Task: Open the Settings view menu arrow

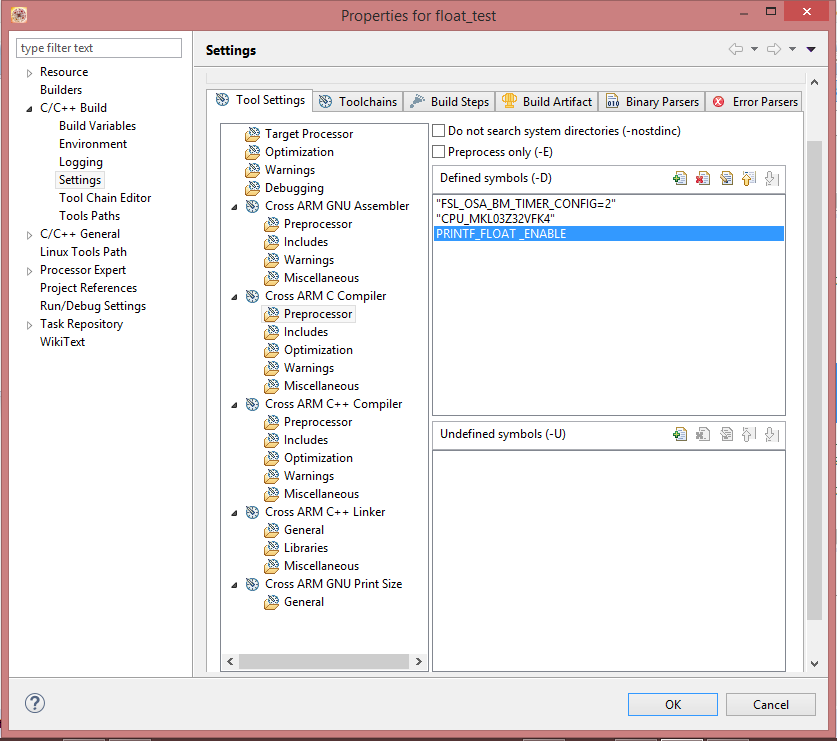Action: (811, 49)
